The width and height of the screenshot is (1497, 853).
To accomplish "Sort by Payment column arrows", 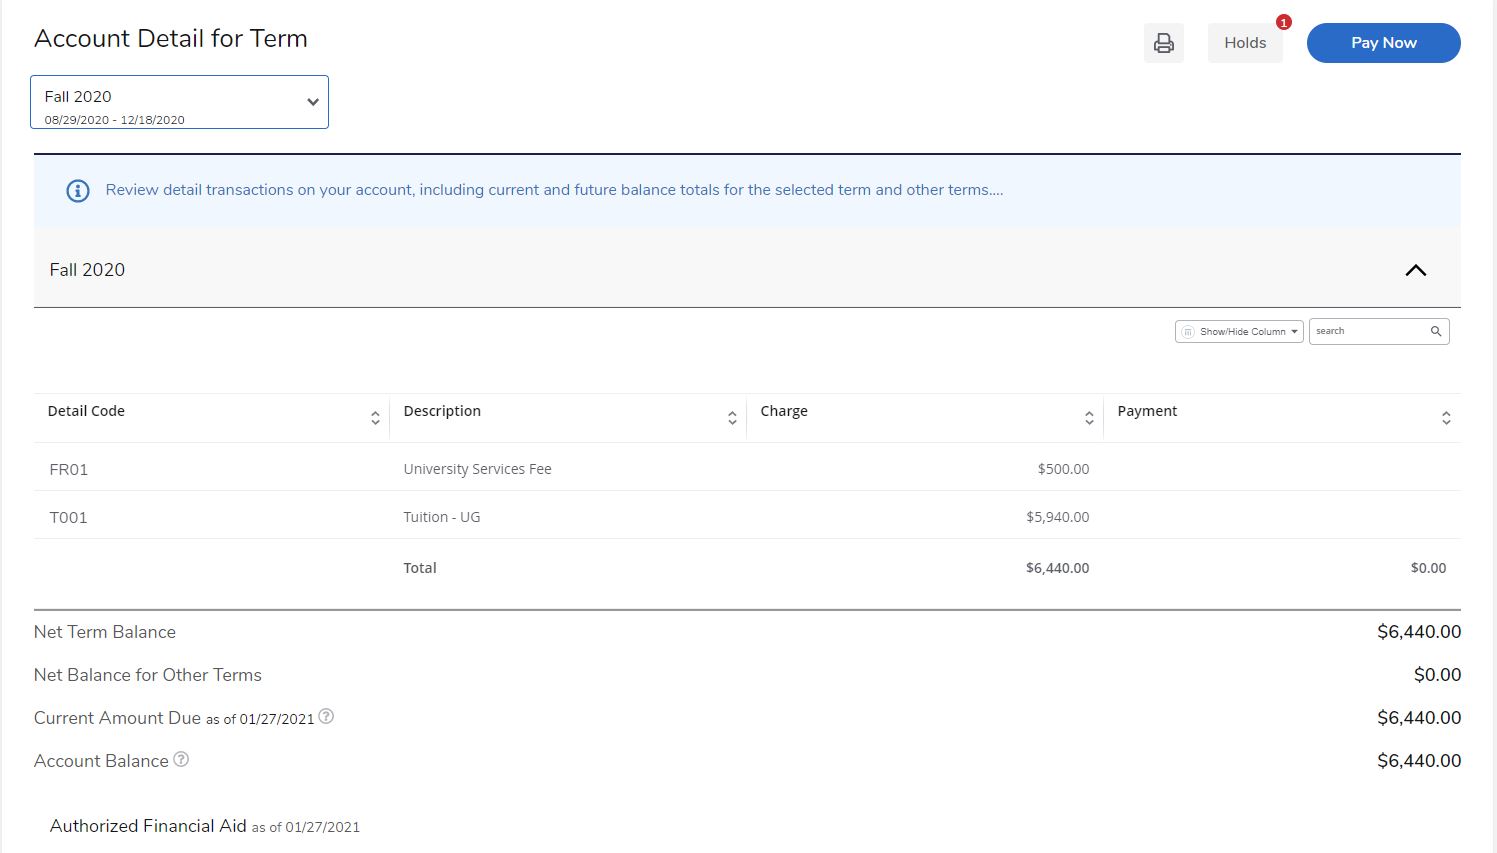I will (x=1446, y=418).
